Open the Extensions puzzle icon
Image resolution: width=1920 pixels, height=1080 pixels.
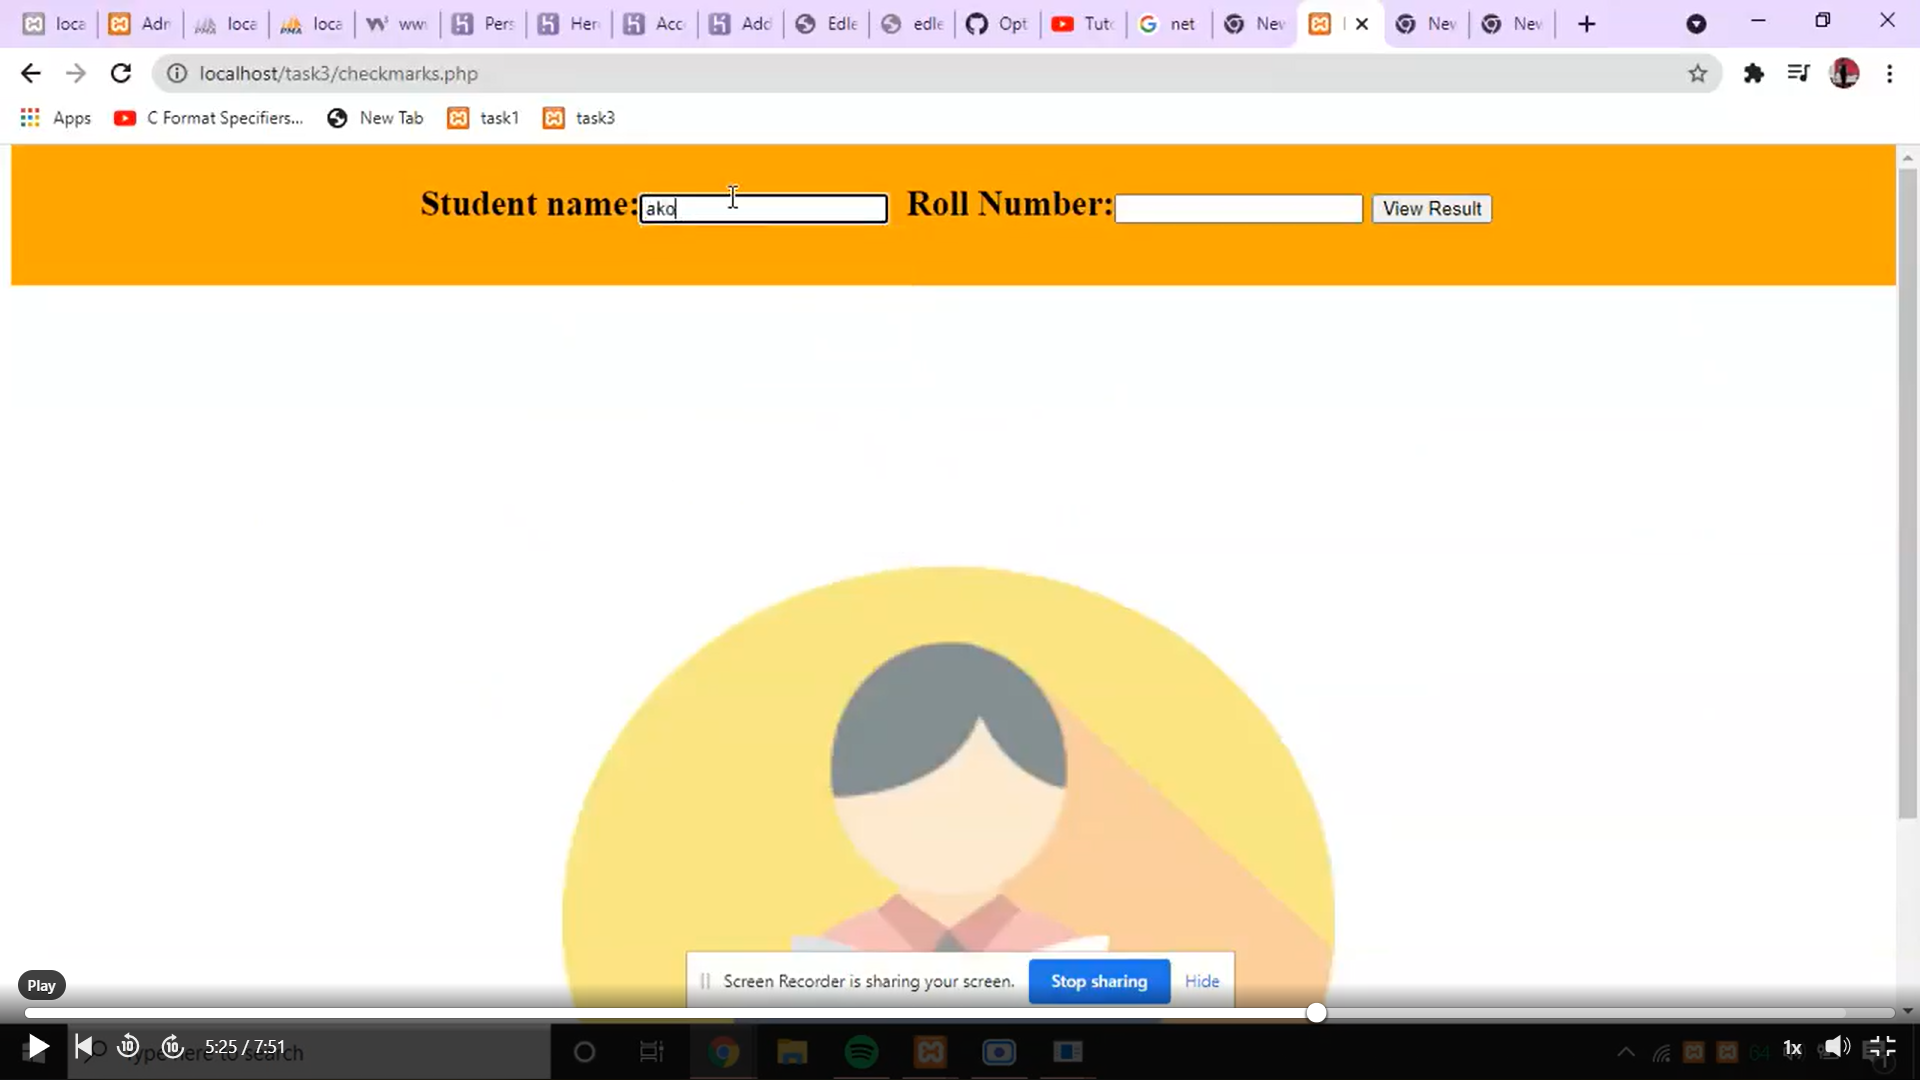point(1753,73)
